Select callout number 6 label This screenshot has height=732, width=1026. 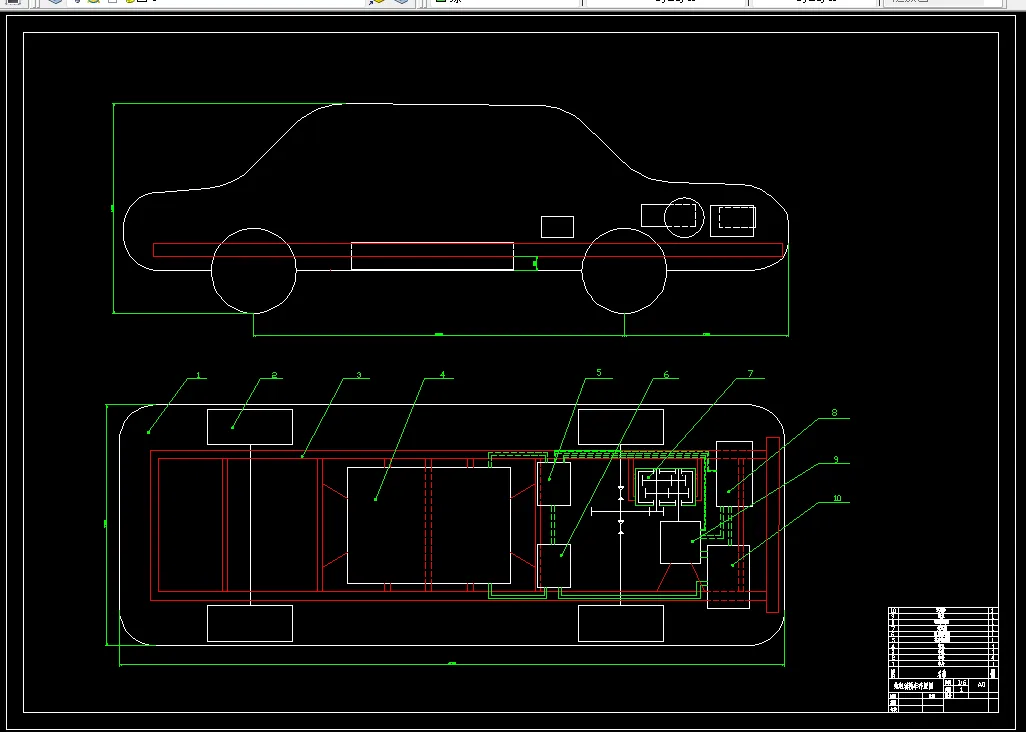pyautogui.click(x=666, y=375)
